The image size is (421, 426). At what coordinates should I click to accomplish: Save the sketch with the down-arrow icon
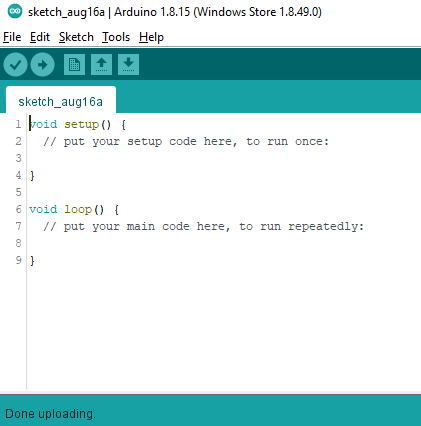128,64
